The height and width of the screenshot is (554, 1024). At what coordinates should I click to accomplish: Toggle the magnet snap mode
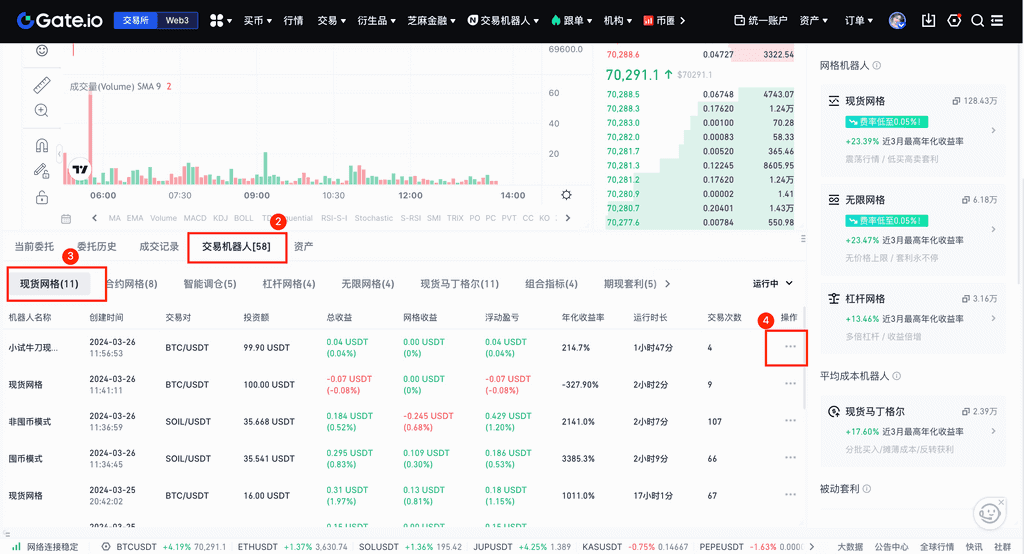point(41,145)
